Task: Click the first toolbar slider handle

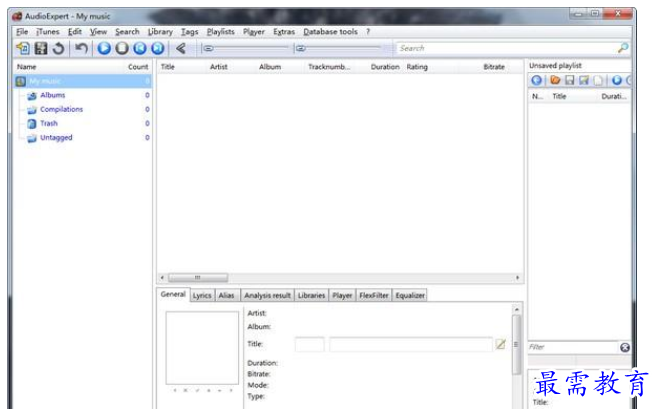Action: click(x=208, y=49)
